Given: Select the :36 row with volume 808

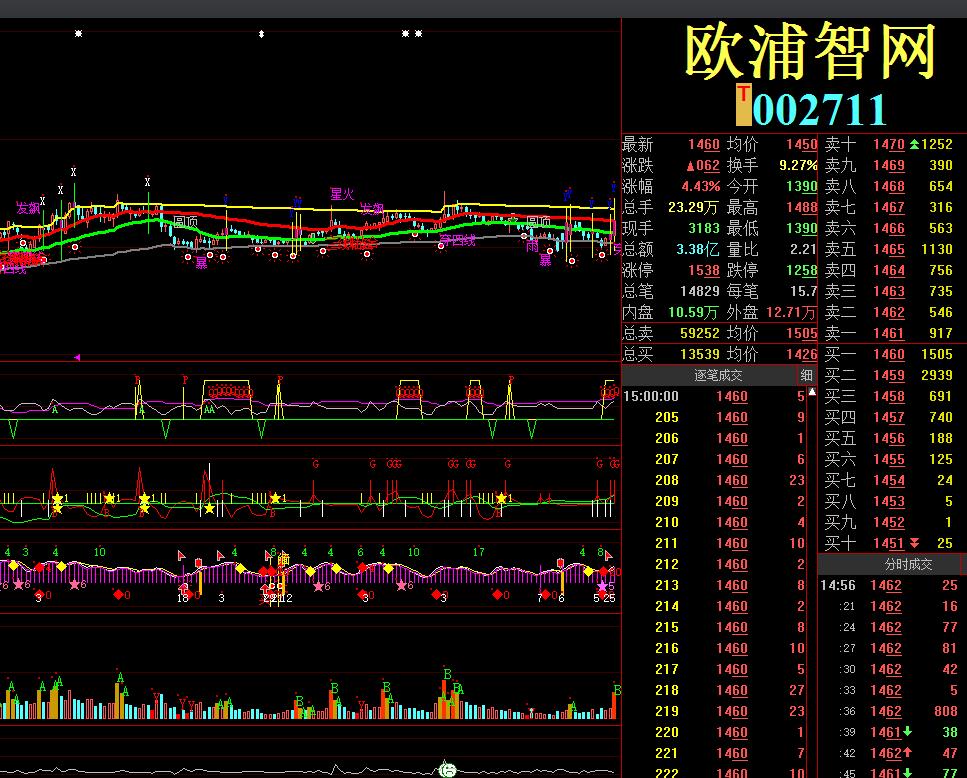Looking at the screenshot, I should point(889,711).
